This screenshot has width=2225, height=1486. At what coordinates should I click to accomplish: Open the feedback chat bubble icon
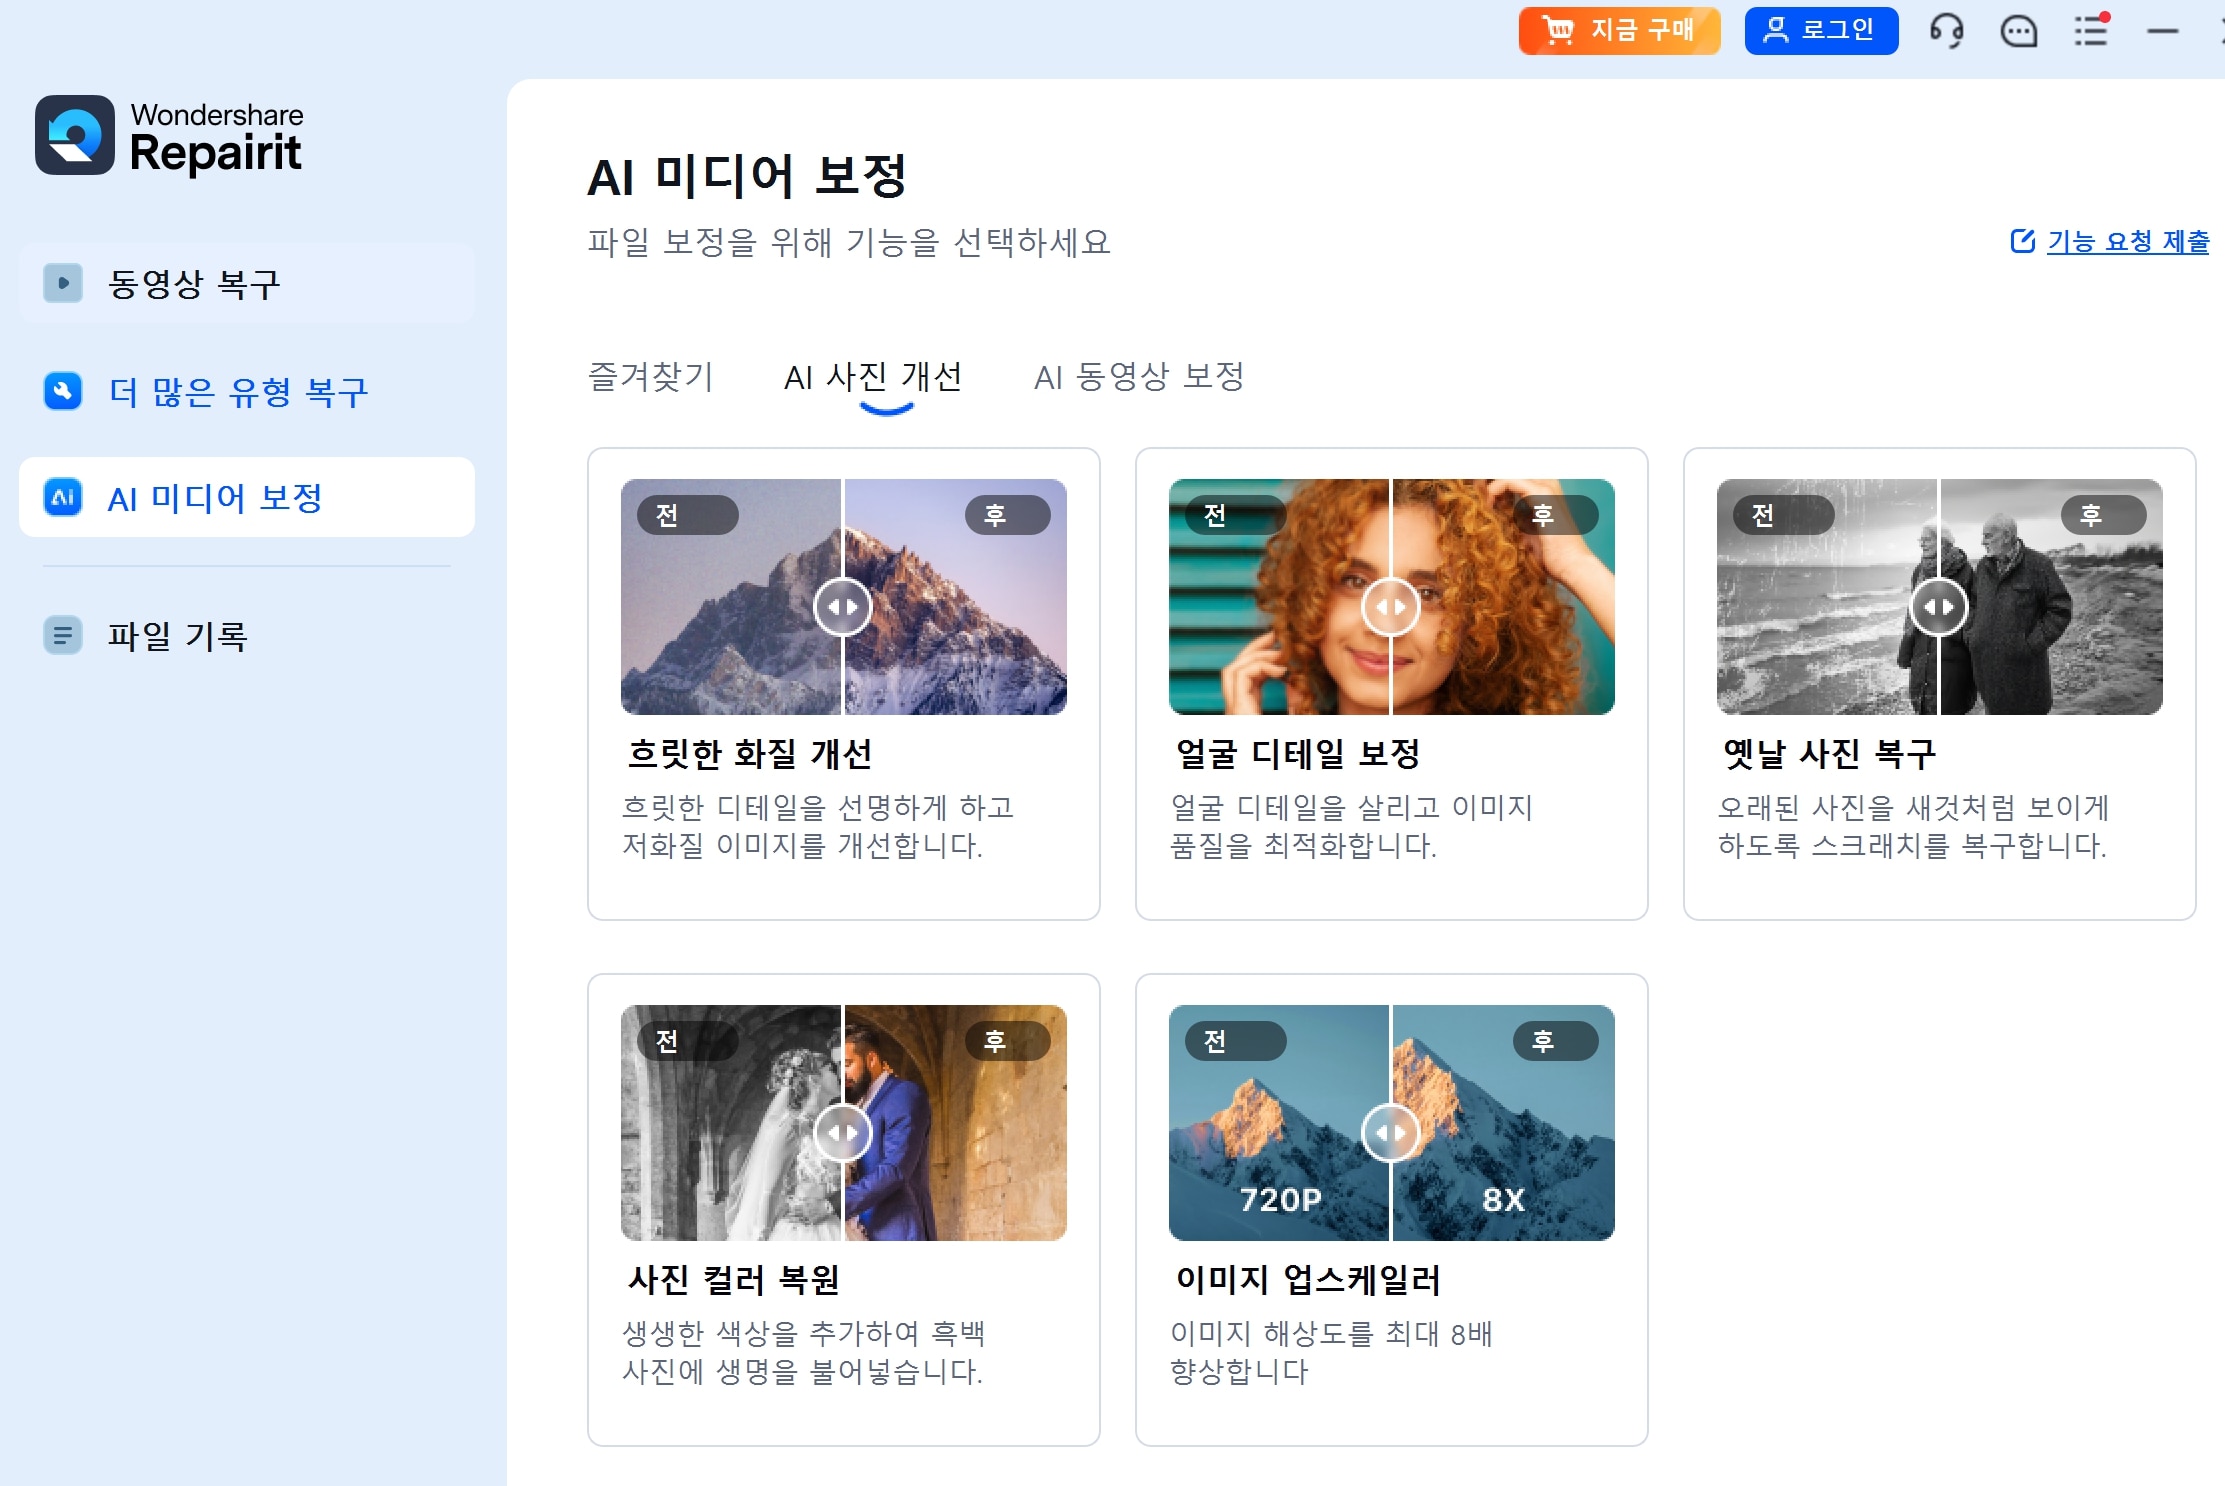coord(2018,31)
